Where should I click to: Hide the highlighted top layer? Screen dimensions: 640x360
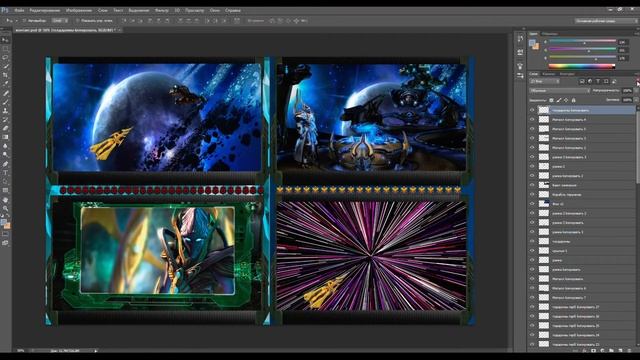click(532, 110)
